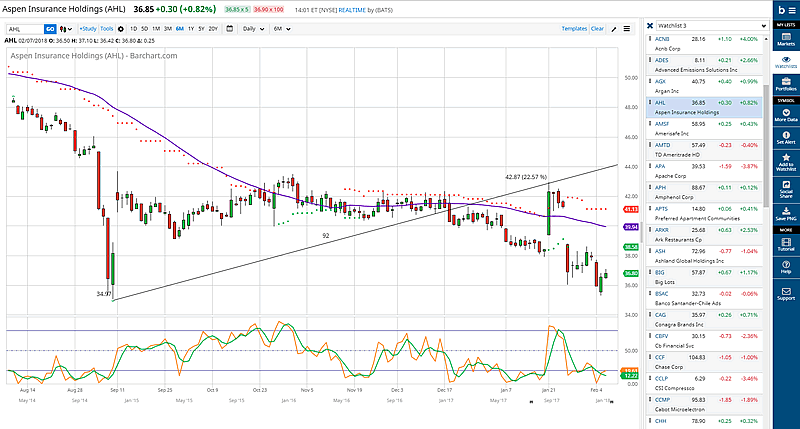Click the row handle beside ACNB
This screenshot has height=429, width=800.
pos(650,38)
